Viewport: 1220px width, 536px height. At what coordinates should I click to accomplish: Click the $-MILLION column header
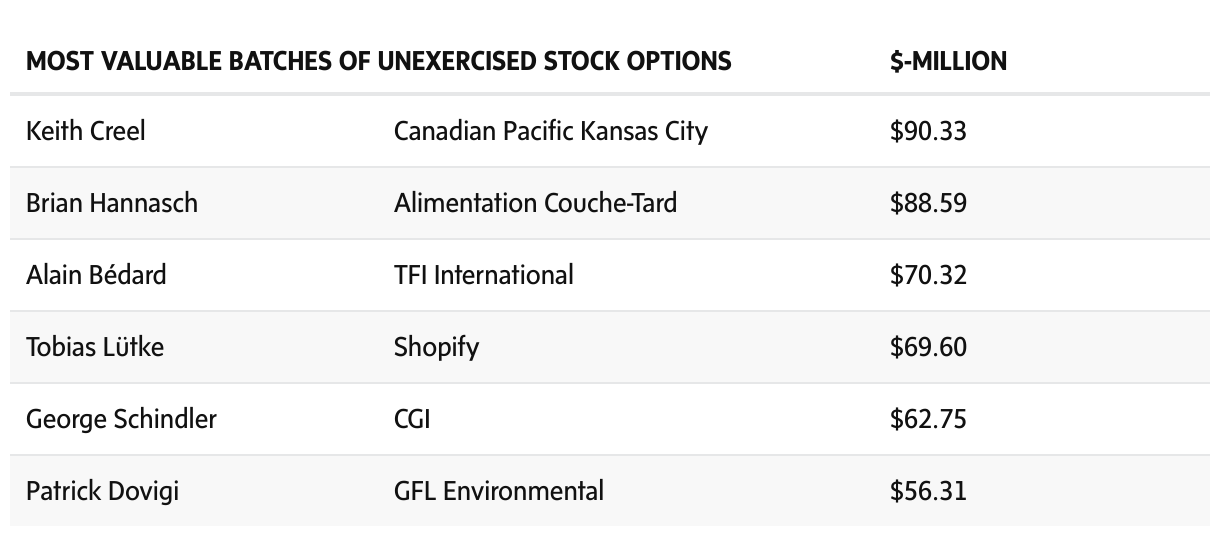[x=947, y=61]
